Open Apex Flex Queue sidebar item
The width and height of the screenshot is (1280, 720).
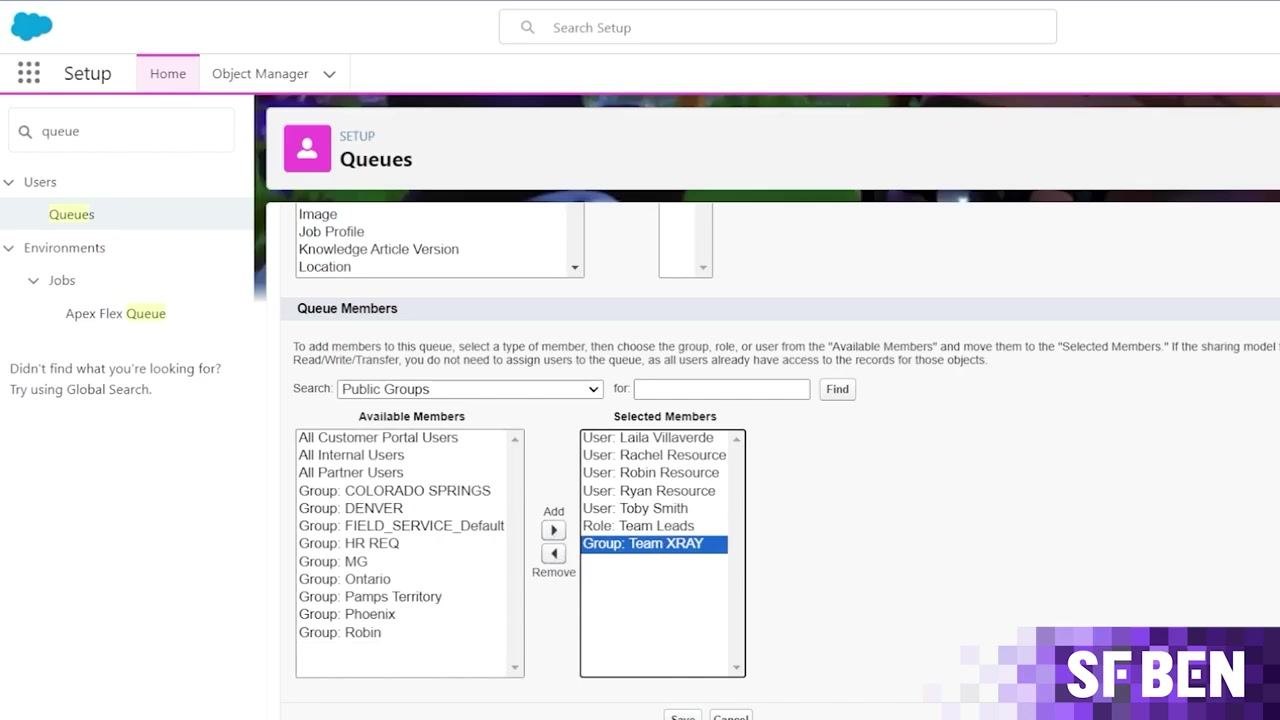pos(116,313)
